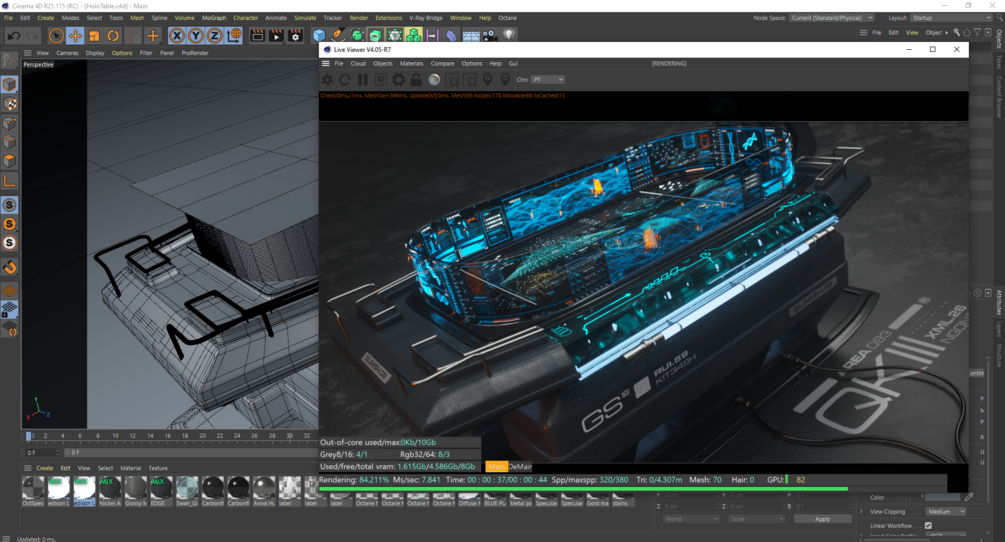Select the Move tool in top toolbar
1005x542 pixels.
click(x=75, y=36)
